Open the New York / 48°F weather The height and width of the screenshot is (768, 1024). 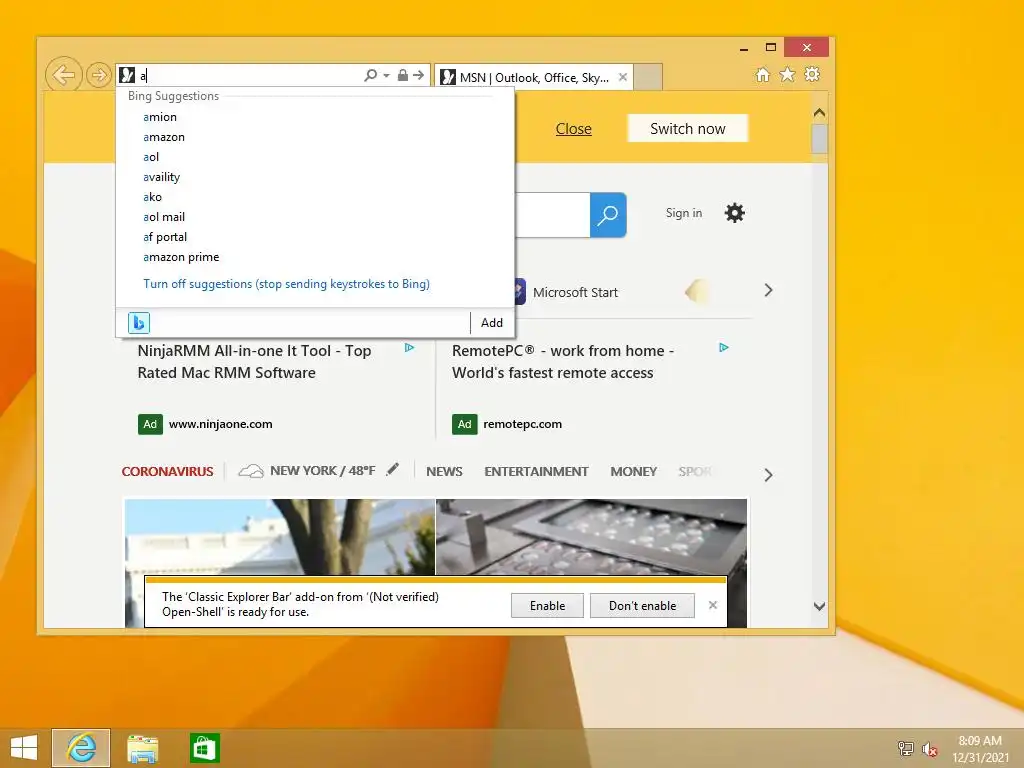click(307, 471)
